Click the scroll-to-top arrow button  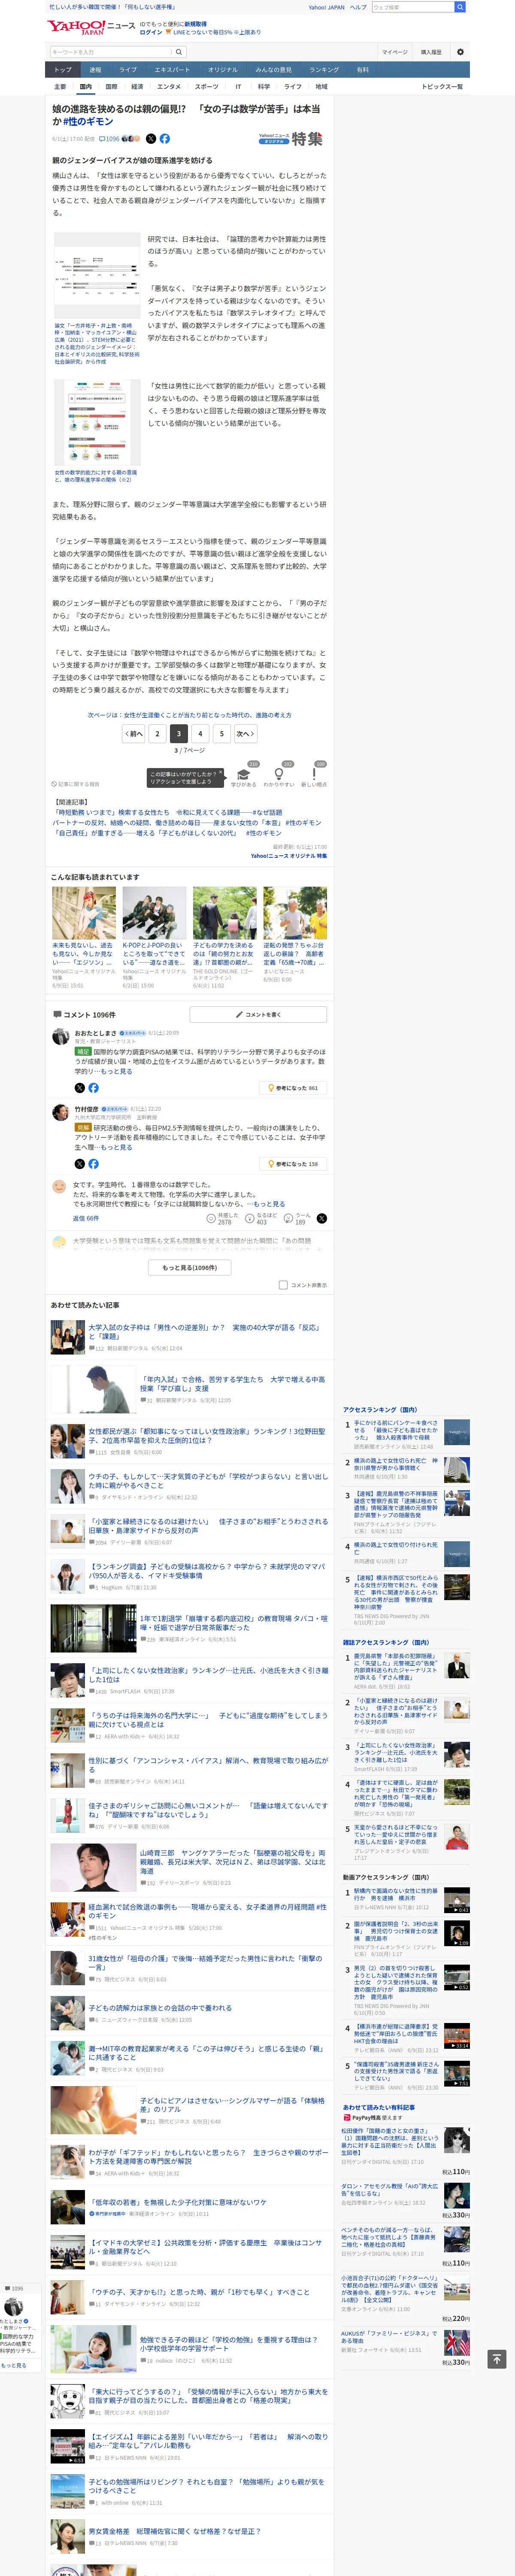coord(497,2359)
